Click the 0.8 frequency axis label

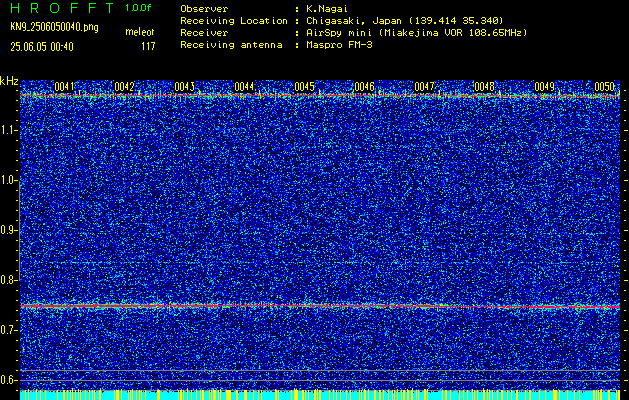coord(9,280)
